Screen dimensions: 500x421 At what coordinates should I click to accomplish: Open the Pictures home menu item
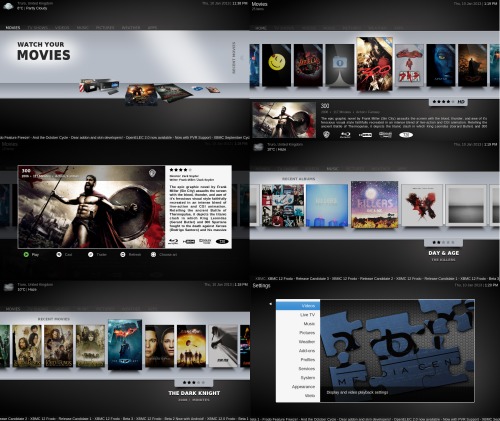tap(105, 28)
